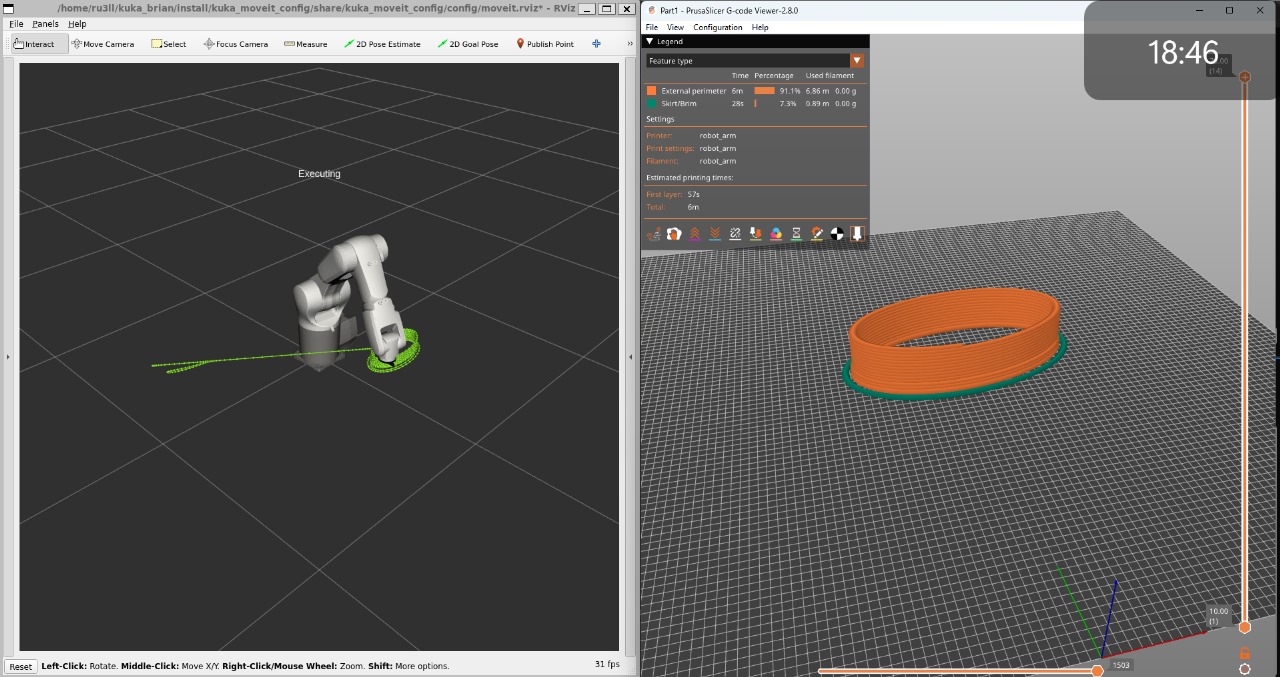The width and height of the screenshot is (1280, 677).
Task: Click the Reset button in RViz
Action: (20, 666)
